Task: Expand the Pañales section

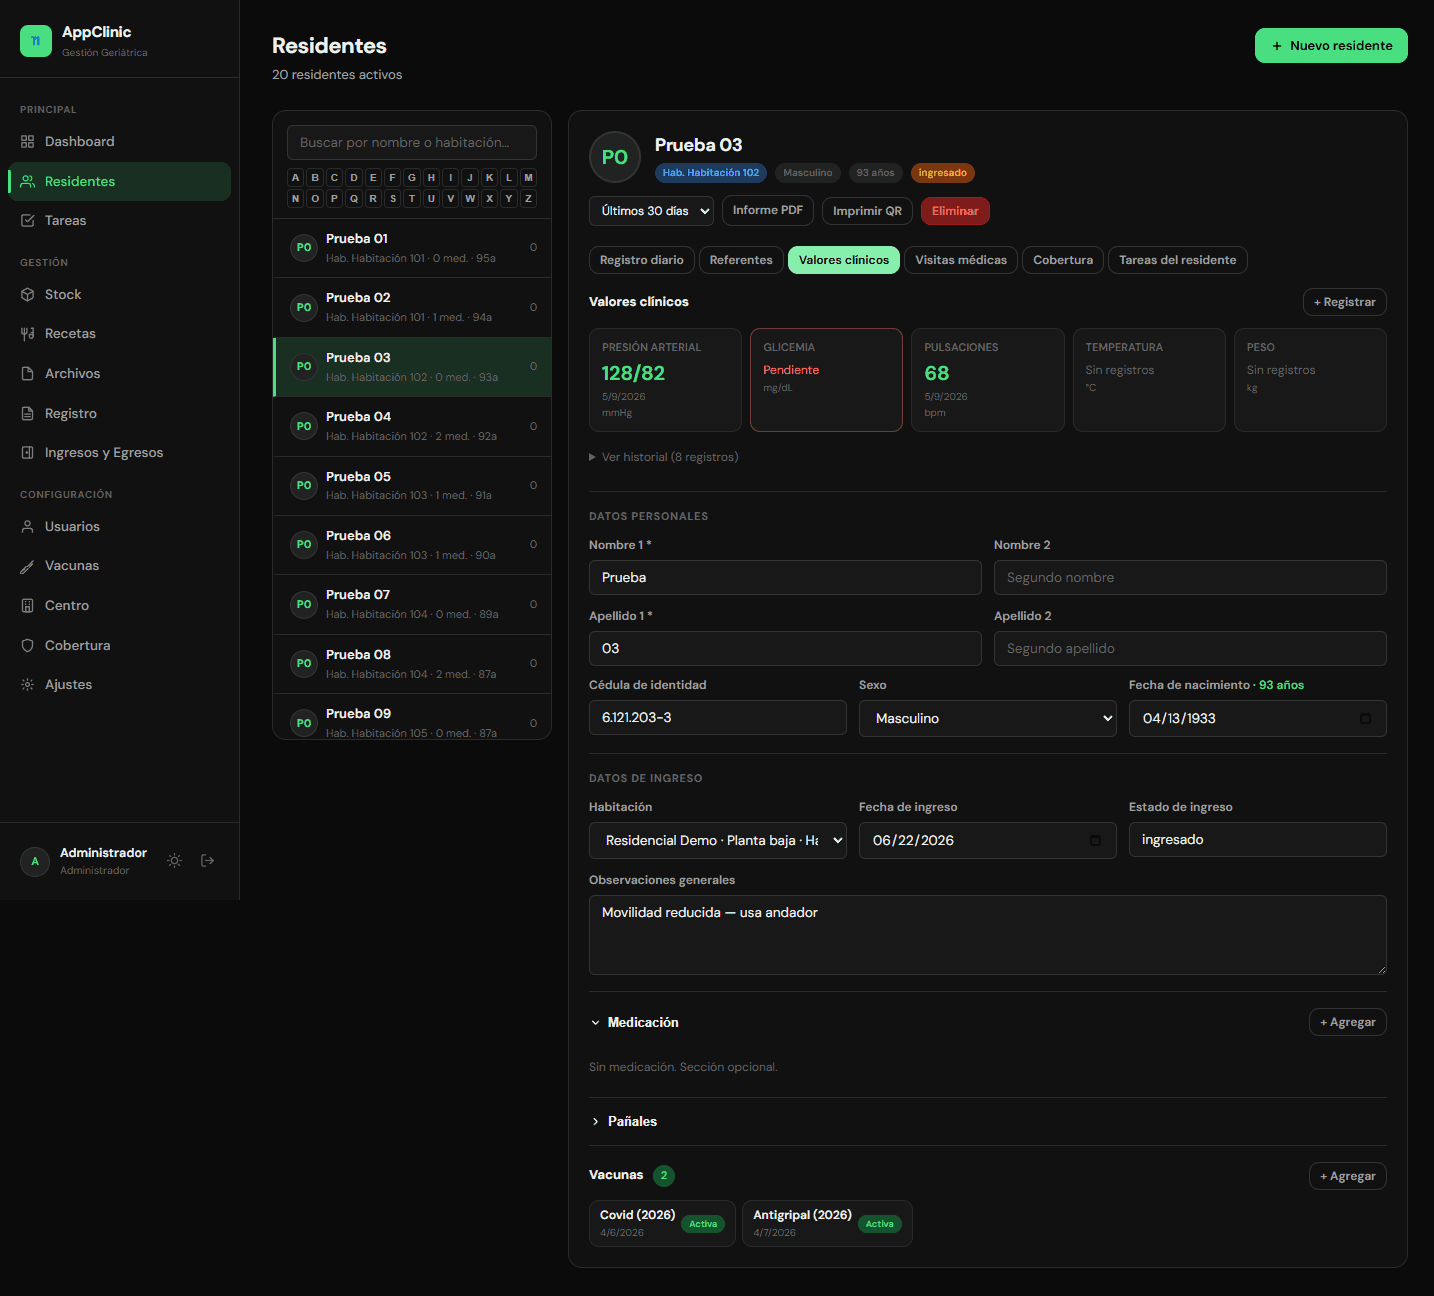Action: [623, 1122]
